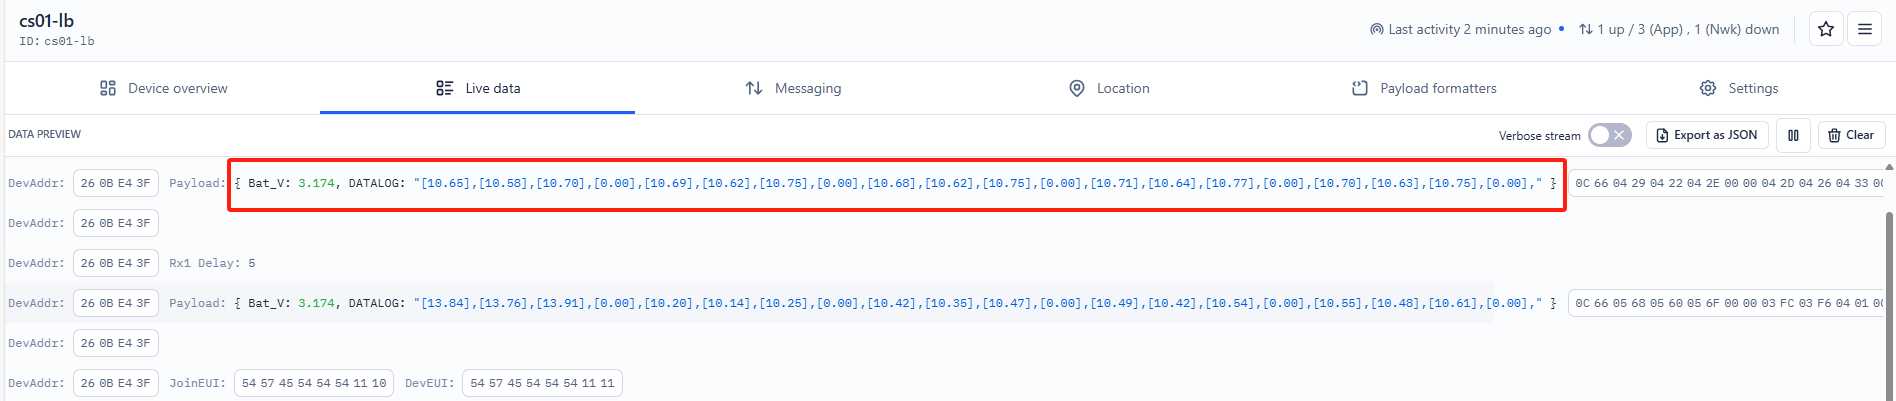Open the Messaging tab
Viewport: 1896px width, 401px height.
tap(793, 88)
